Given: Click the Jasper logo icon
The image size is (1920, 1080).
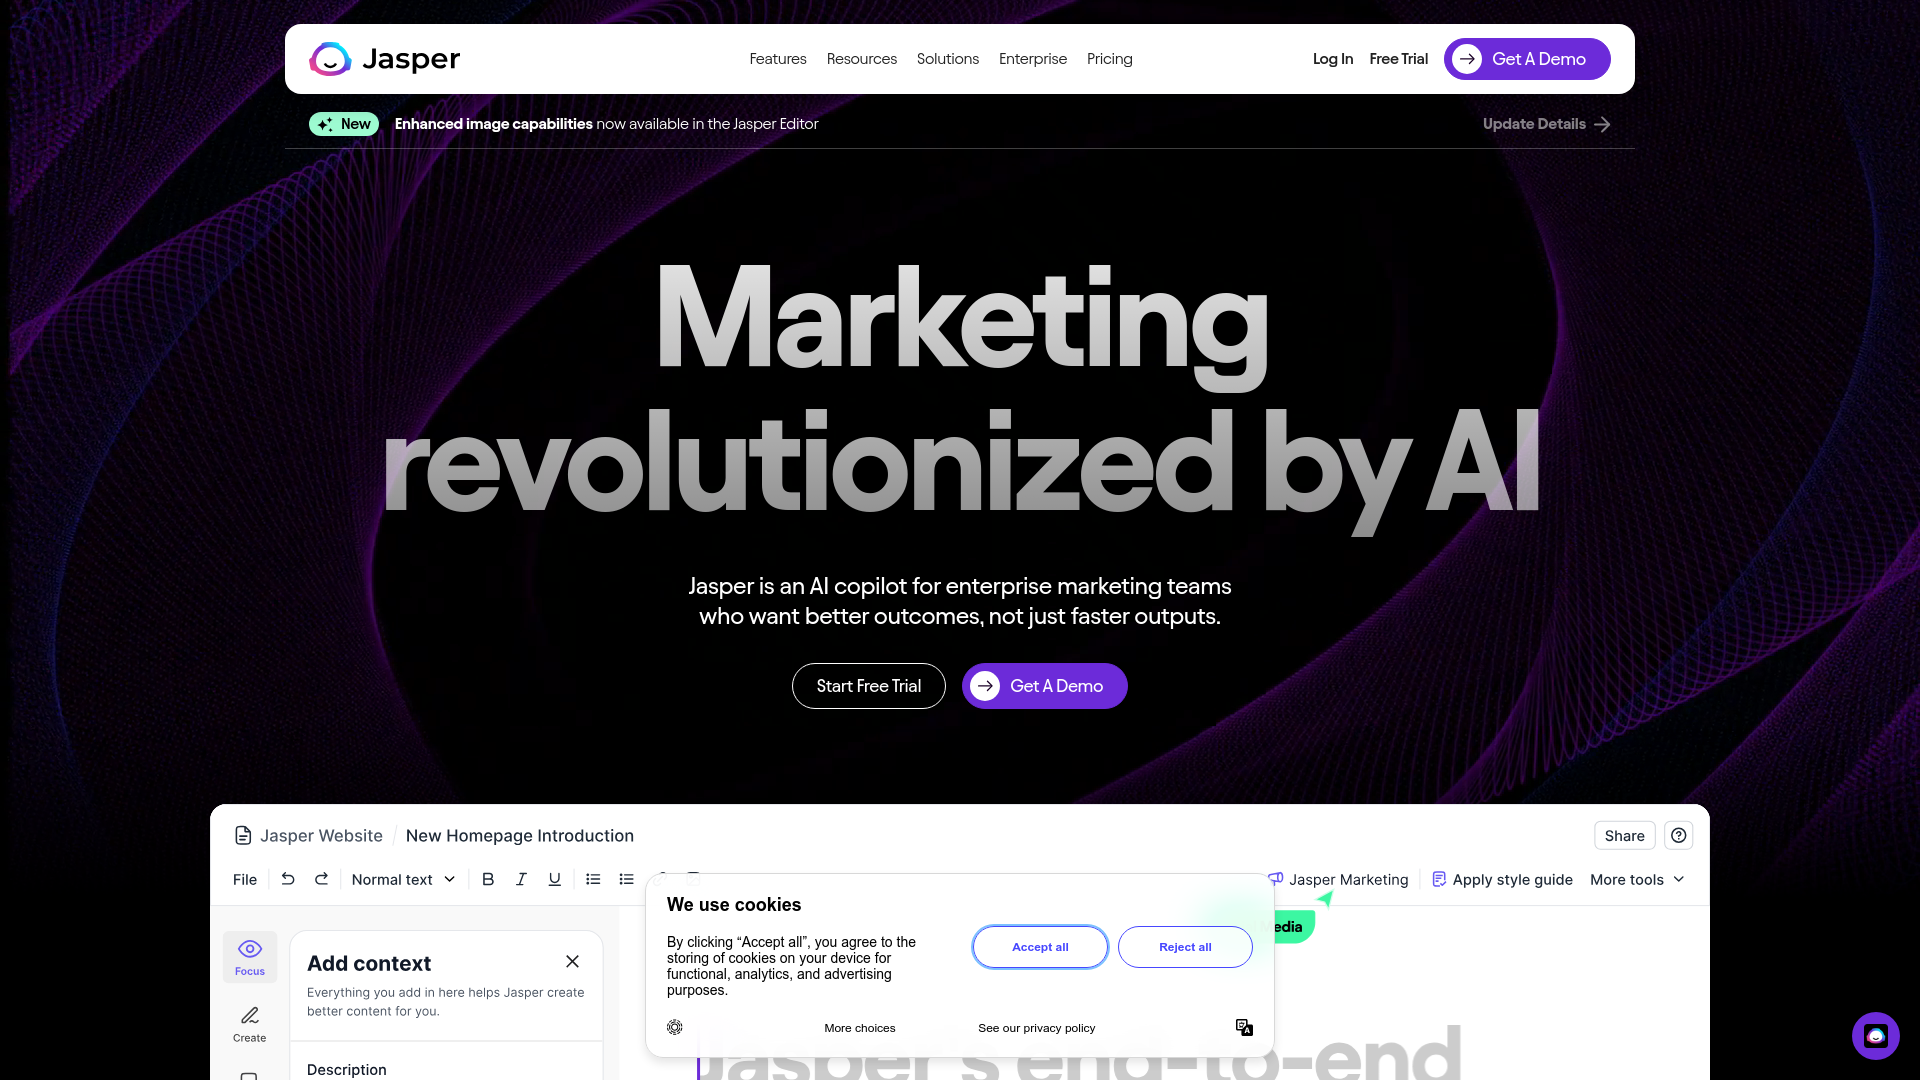Looking at the screenshot, I should click(x=330, y=59).
